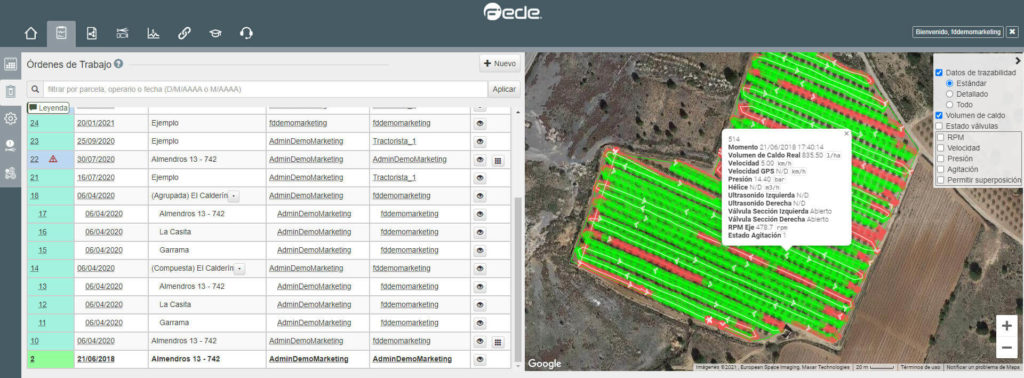The image size is (1024, 378).
Task: Expand the (Compuesta) El Calderín dropdown arrow
Action: point(239,268)
